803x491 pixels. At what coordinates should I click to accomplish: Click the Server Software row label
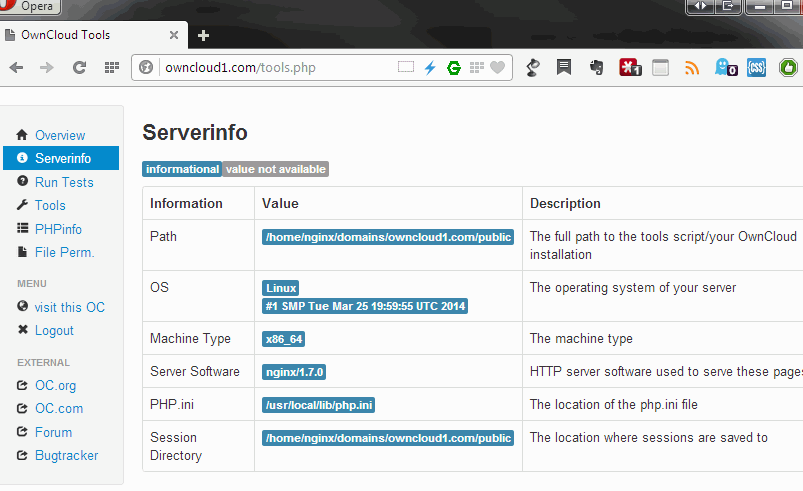195,371
